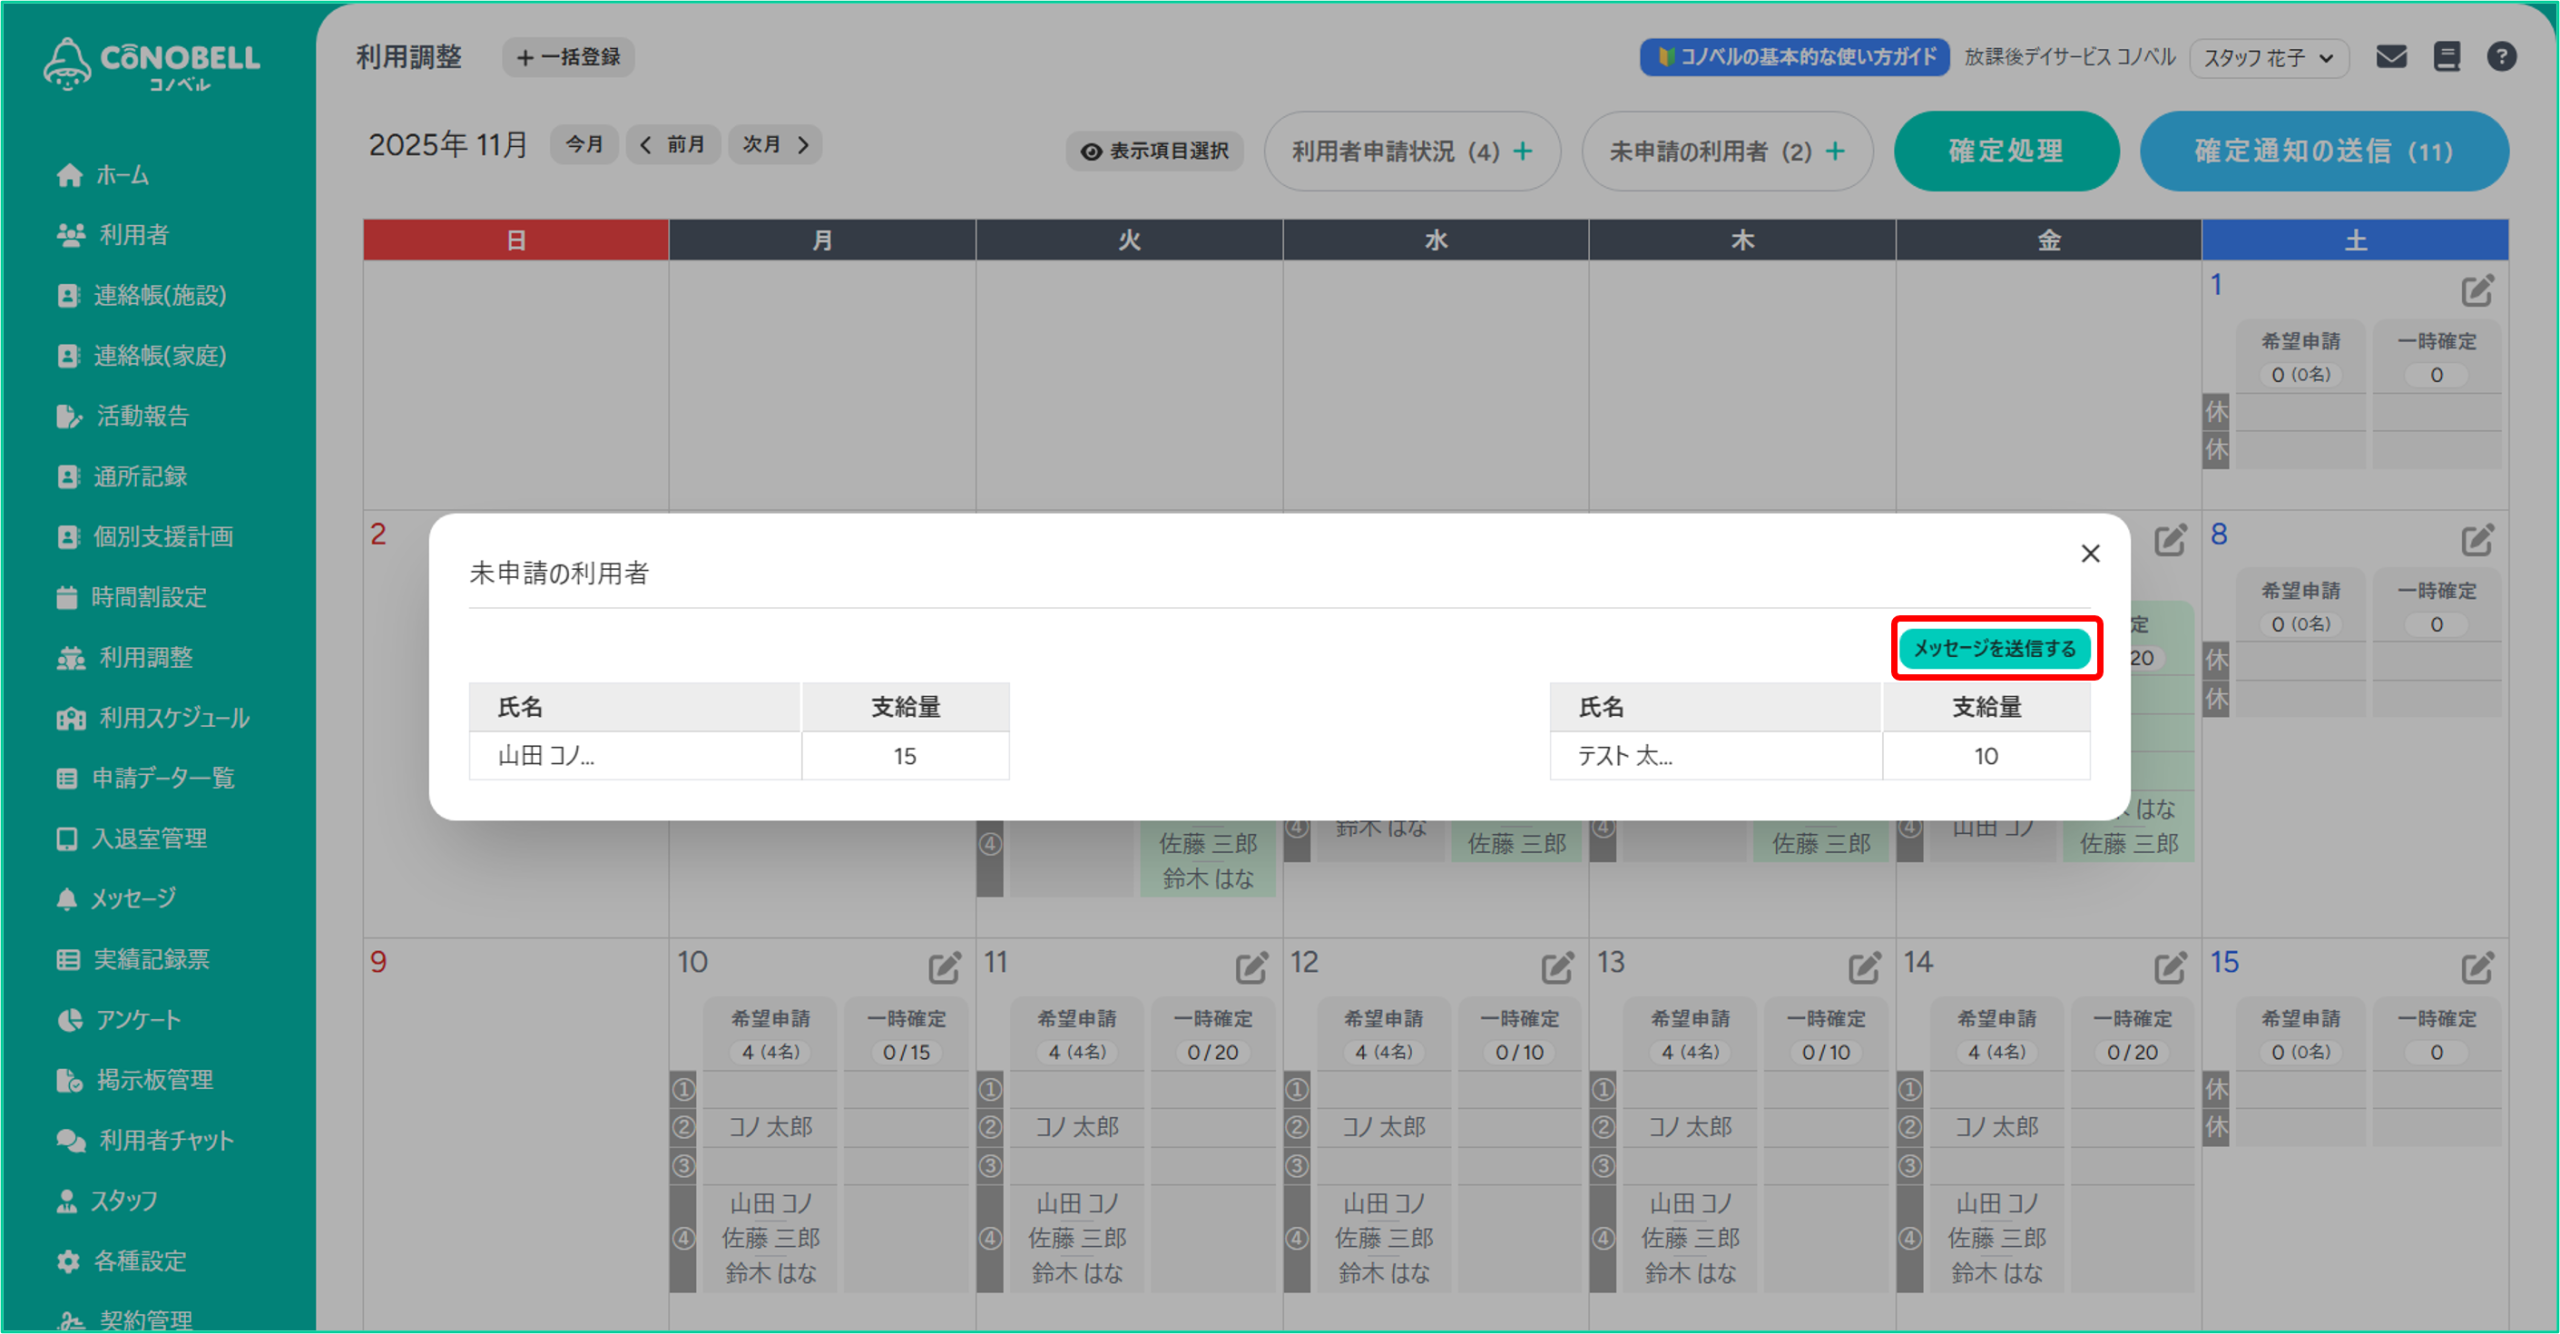This screenshot has width=2560, height=1334.
Task: Click edit icon for November 10
Action: click(x=944, y=967)
